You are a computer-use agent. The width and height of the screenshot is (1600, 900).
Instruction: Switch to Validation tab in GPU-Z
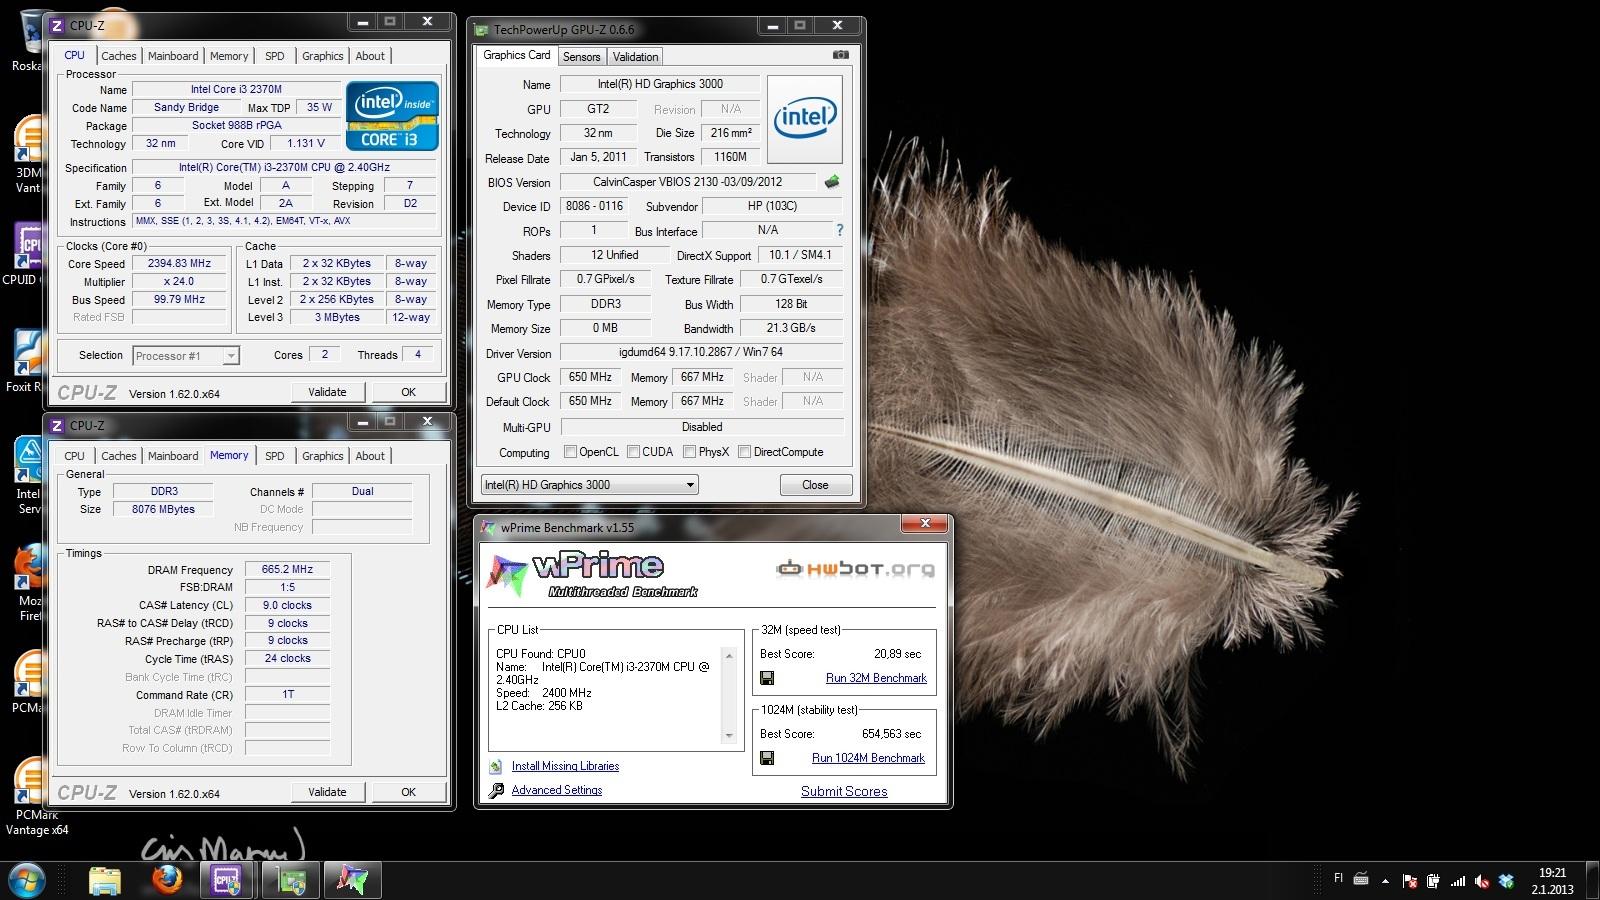(636, 57)
